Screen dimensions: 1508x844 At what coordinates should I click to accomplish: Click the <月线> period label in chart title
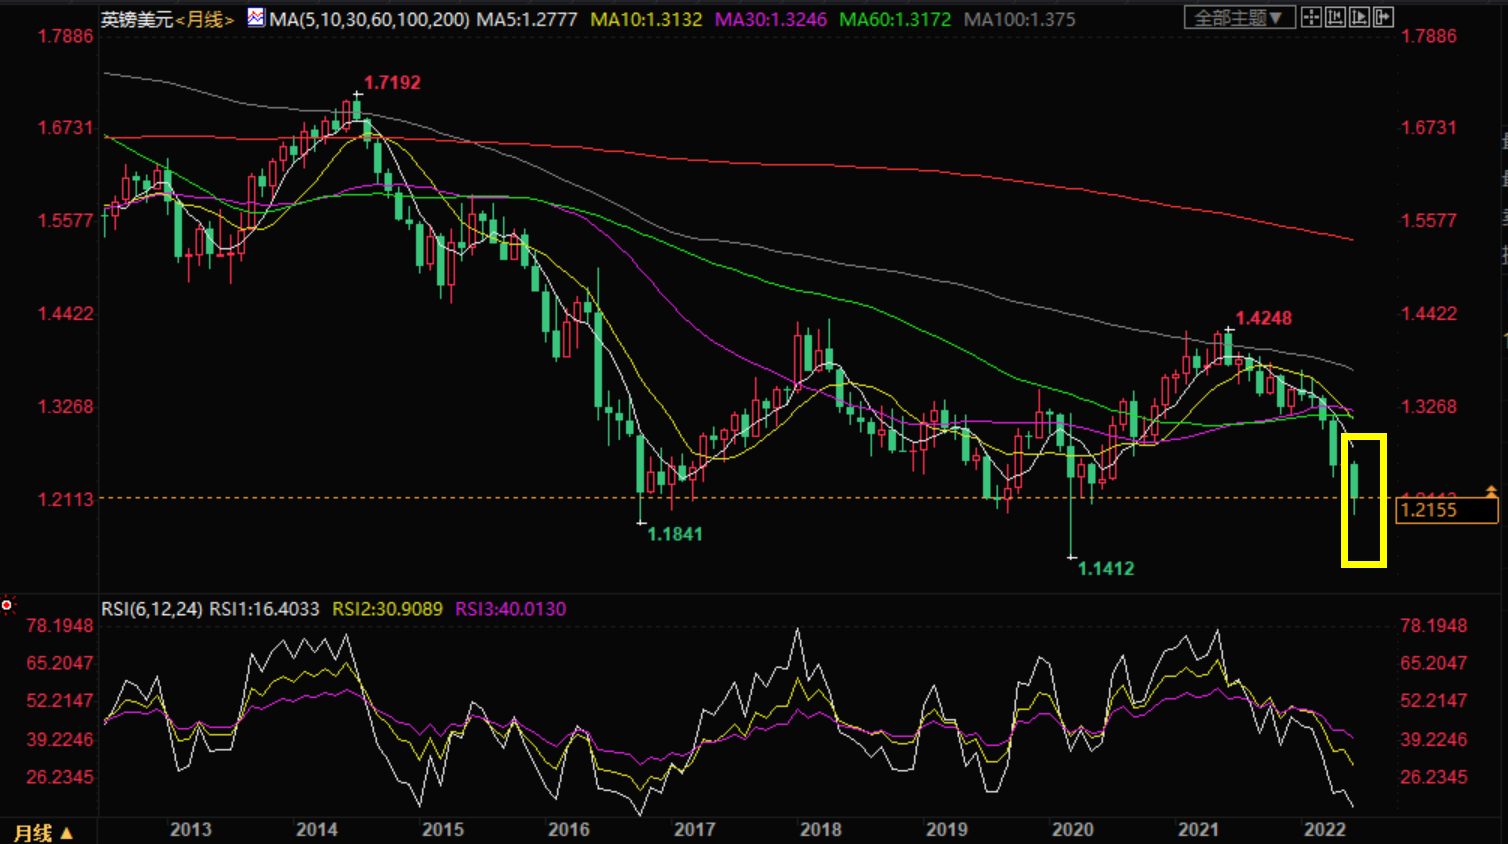tap(205, 19)
